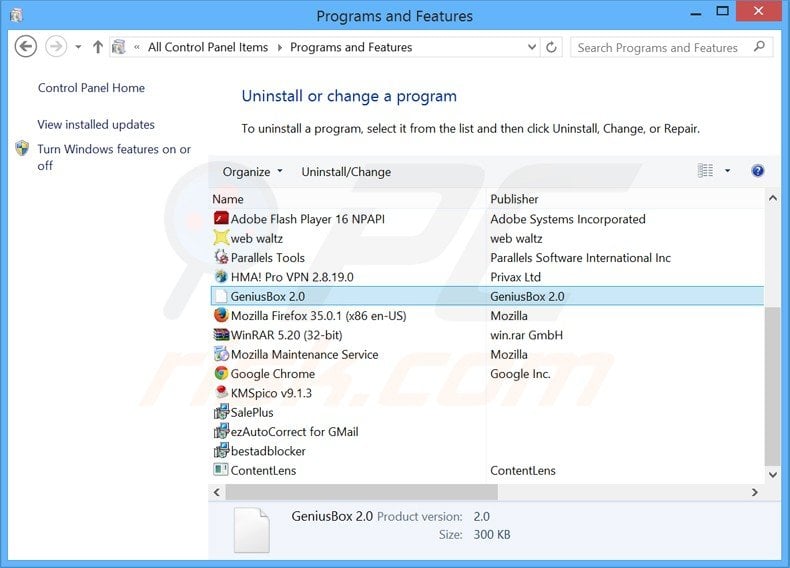Click the ContentLens icon

pyautogui.click(x=221, y=470)
